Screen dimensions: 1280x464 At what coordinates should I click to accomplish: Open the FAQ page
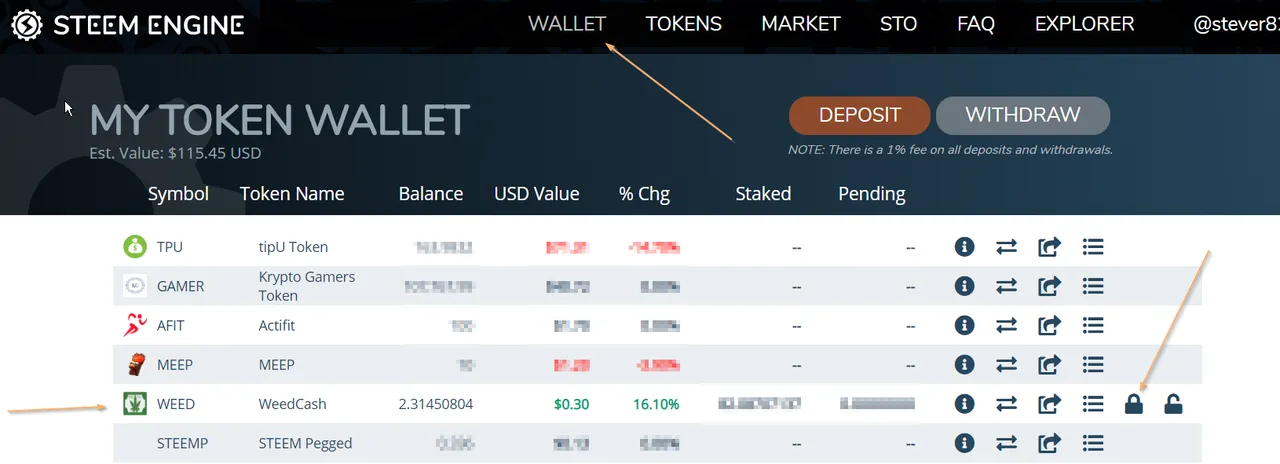pyautogui.click(x=976, y=24)
